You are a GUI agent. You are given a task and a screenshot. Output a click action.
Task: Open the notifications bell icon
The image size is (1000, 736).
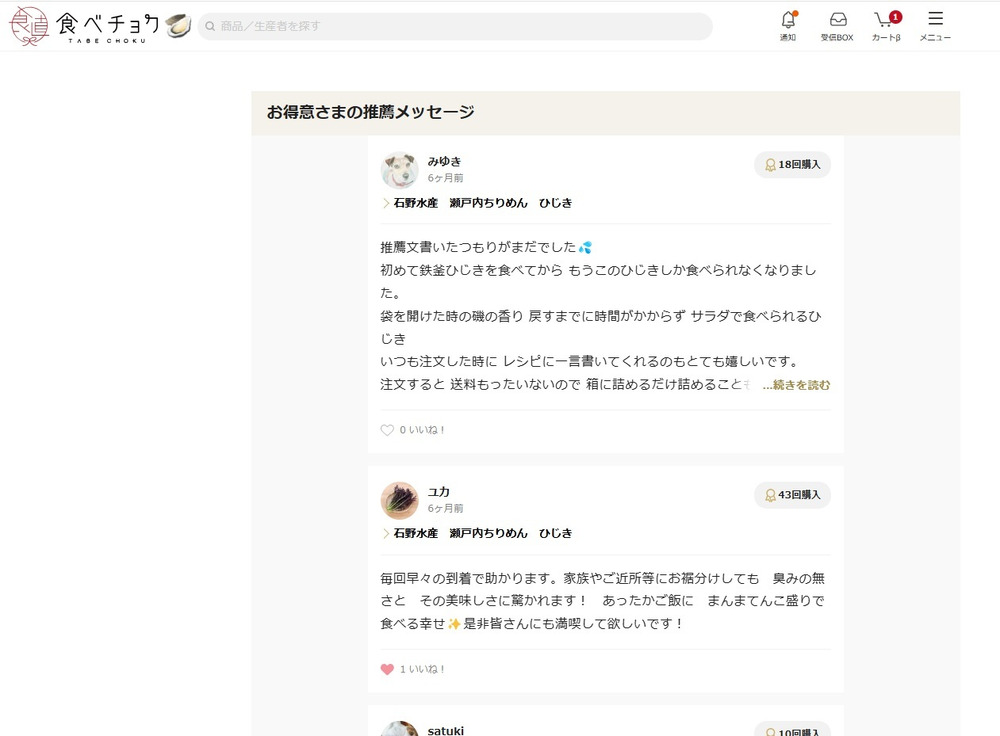(788, 20)
